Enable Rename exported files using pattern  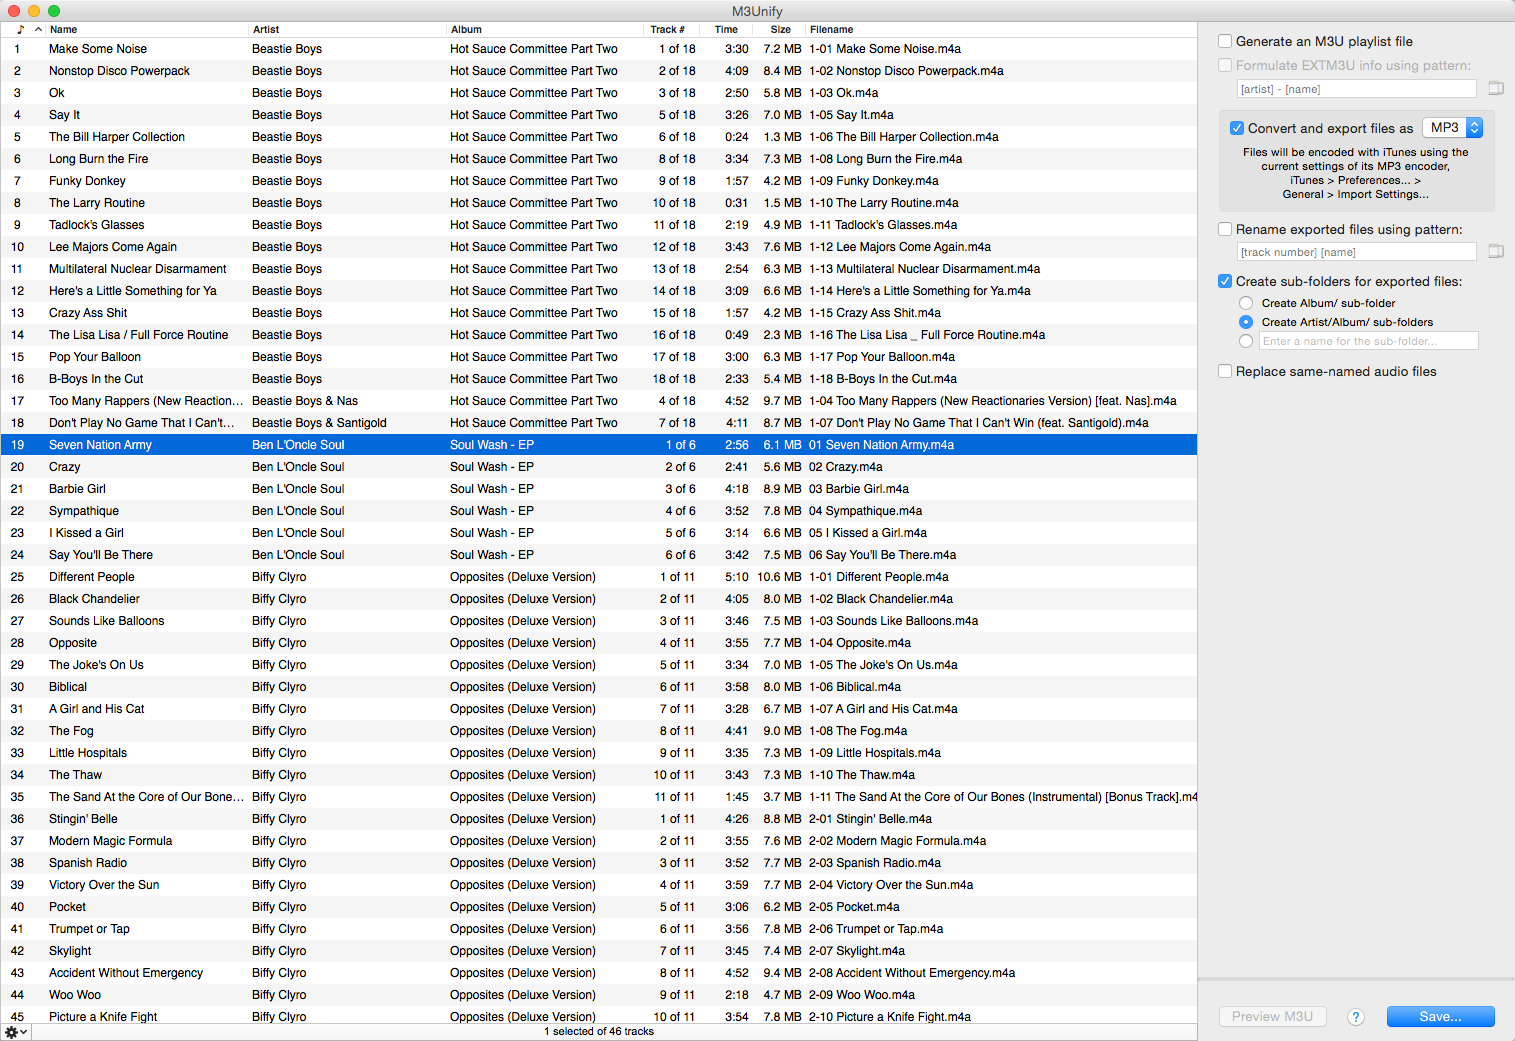tap(1225, 229)
